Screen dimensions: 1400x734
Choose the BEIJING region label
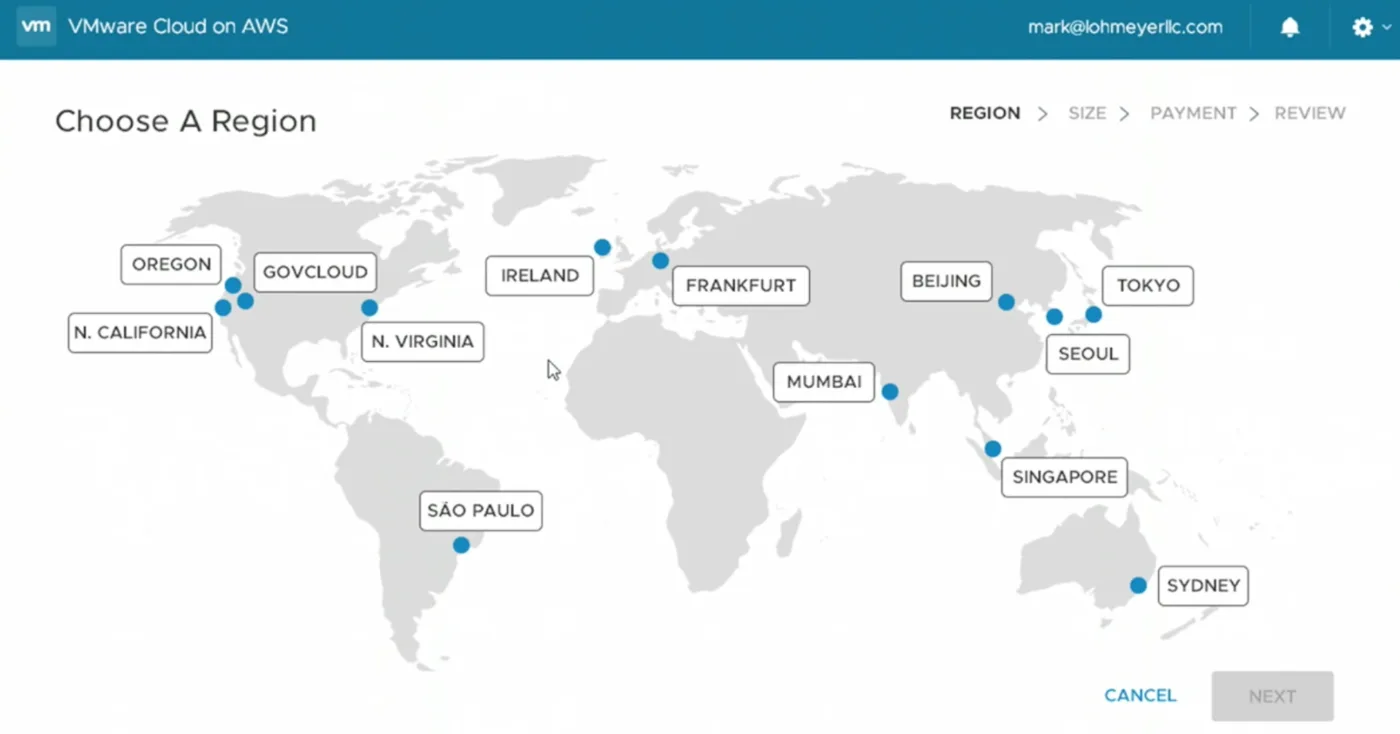pyautogui.click(x=947, y=281)
